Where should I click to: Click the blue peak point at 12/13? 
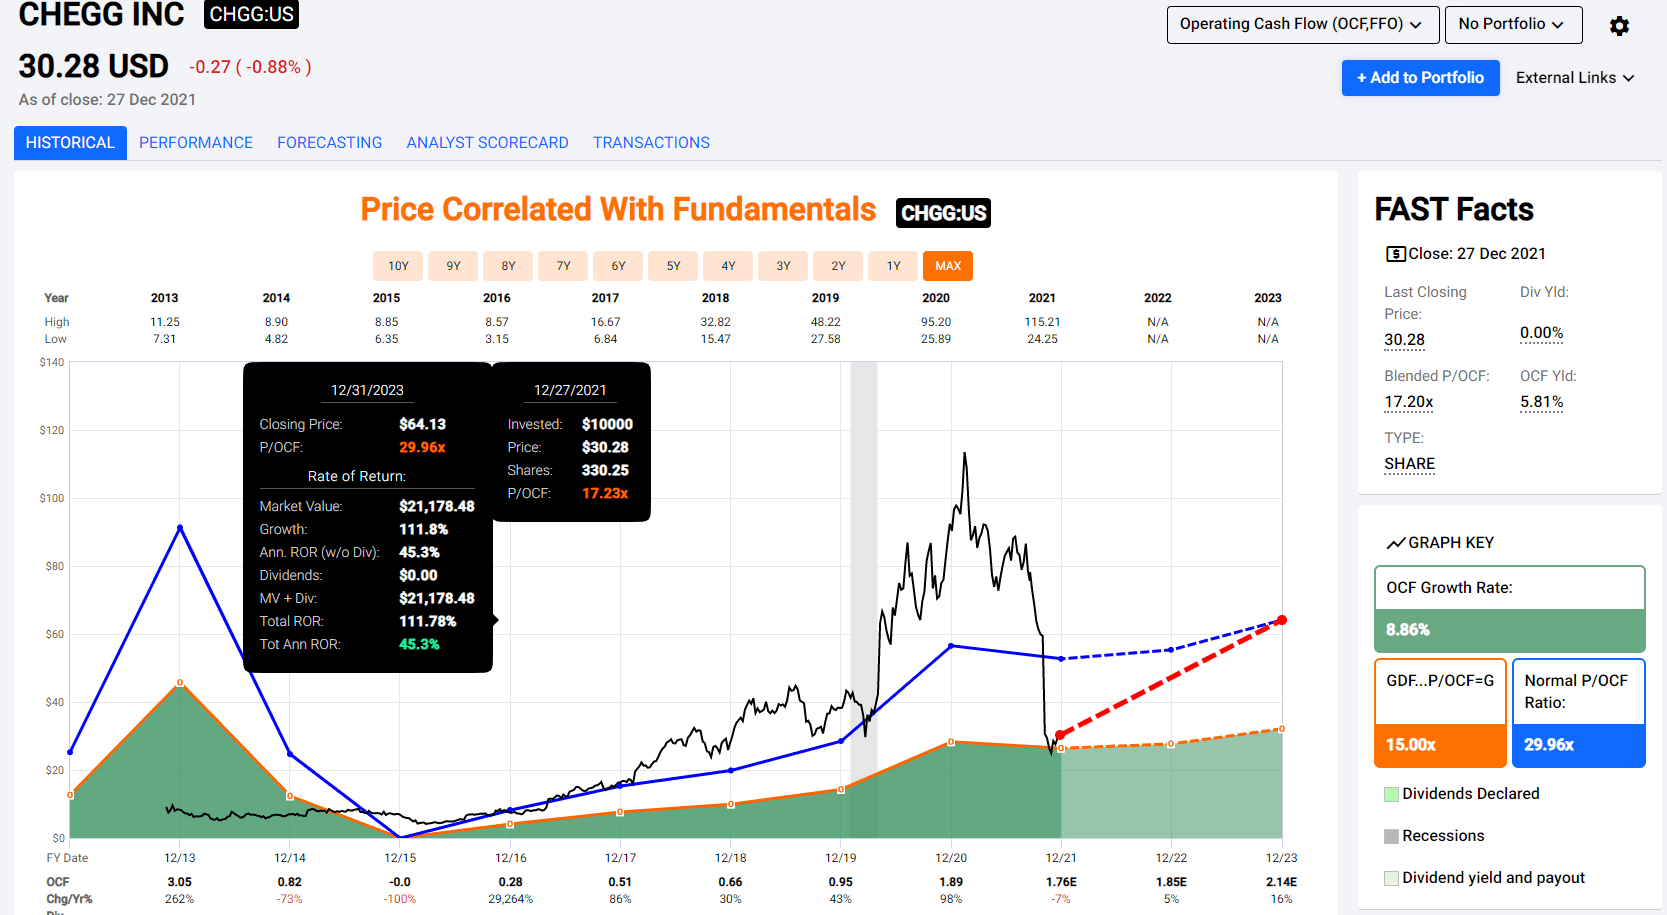pos(180,528)
